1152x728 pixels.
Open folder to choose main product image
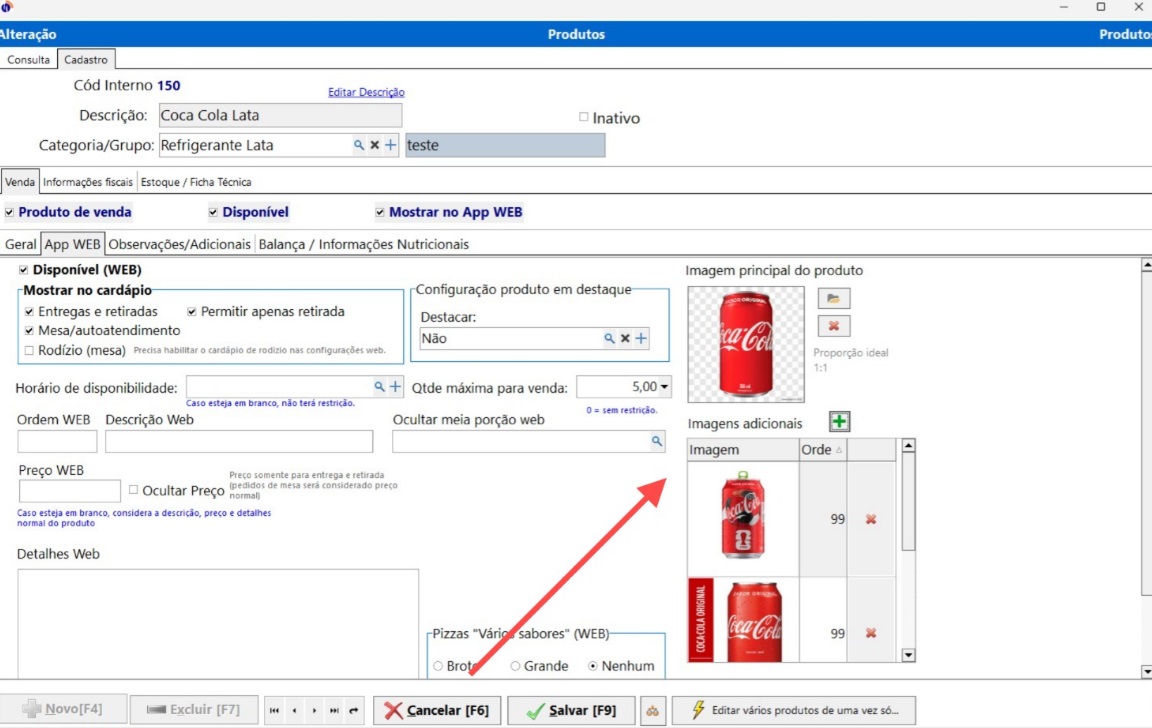coord(833,298)
